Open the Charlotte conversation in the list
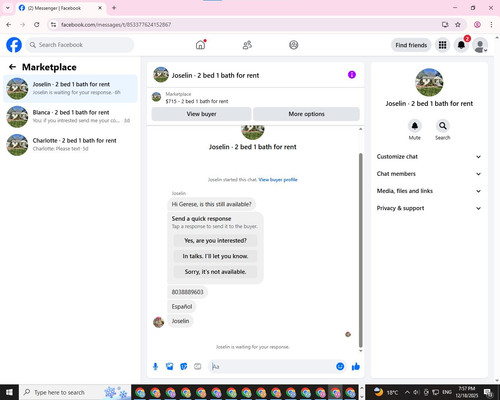The width and height of the screenshot is (500, 400). point(70,145)
